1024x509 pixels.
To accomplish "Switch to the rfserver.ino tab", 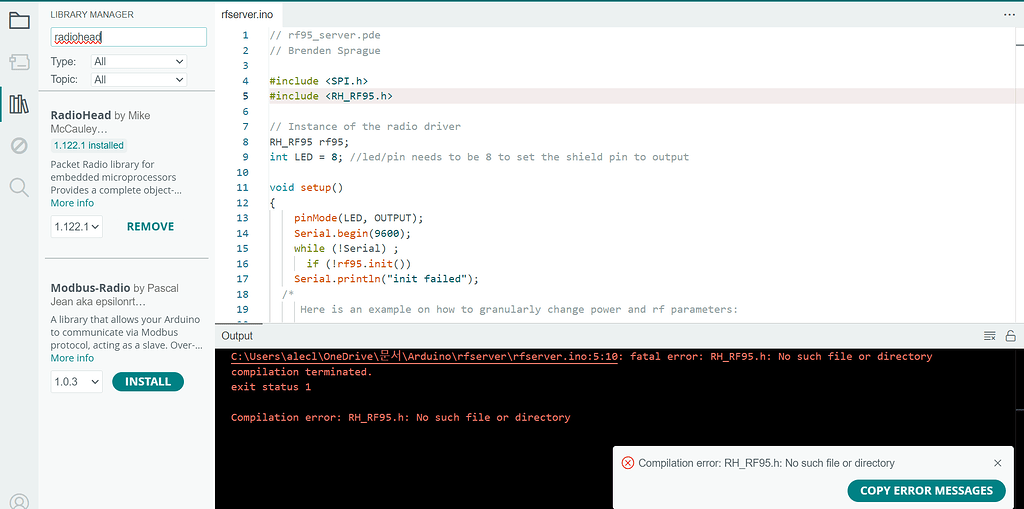I will [248, 14].
